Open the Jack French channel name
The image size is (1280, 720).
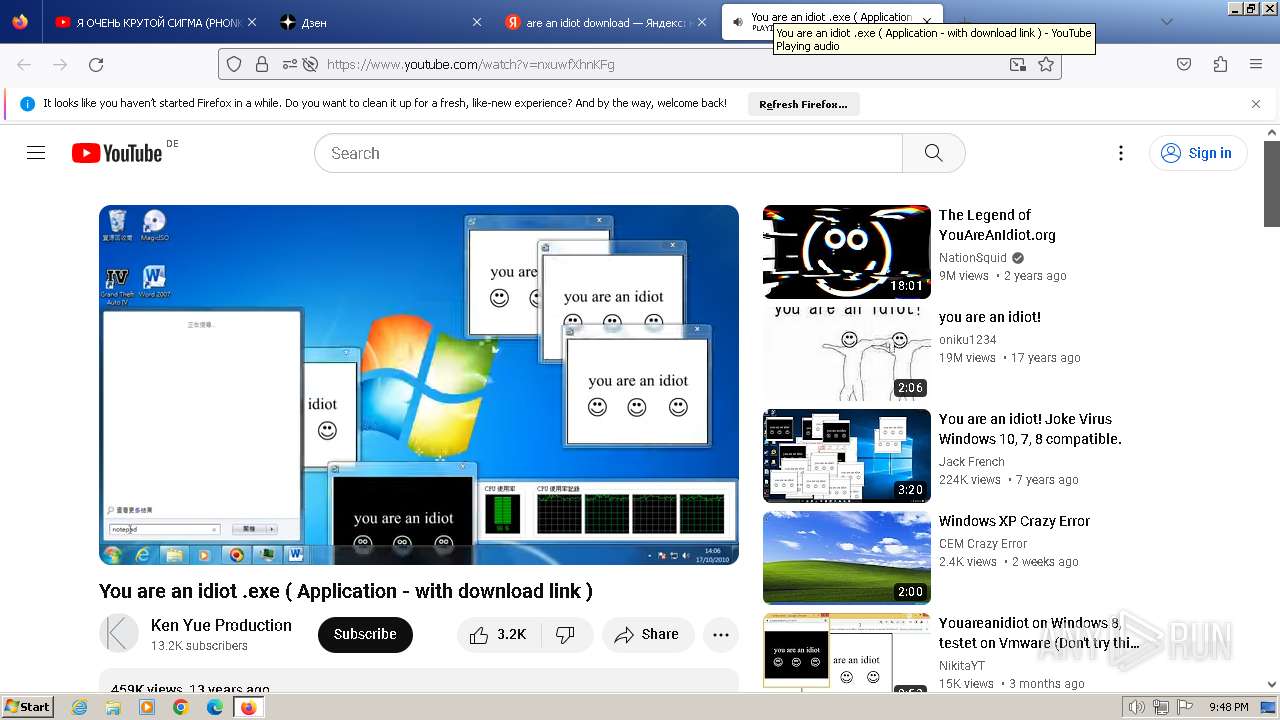971,462
